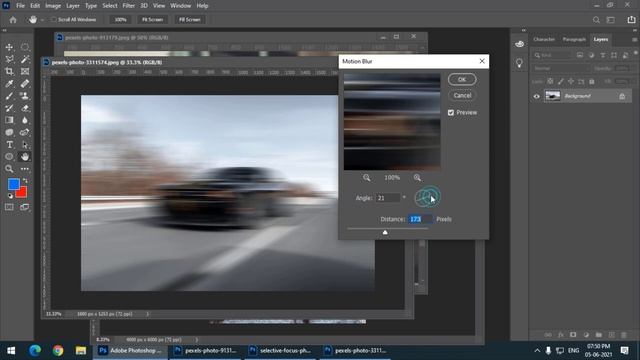640x360 pixels.
Task: Zoom out the Motion Blur preview
Action: click(367, 178)
